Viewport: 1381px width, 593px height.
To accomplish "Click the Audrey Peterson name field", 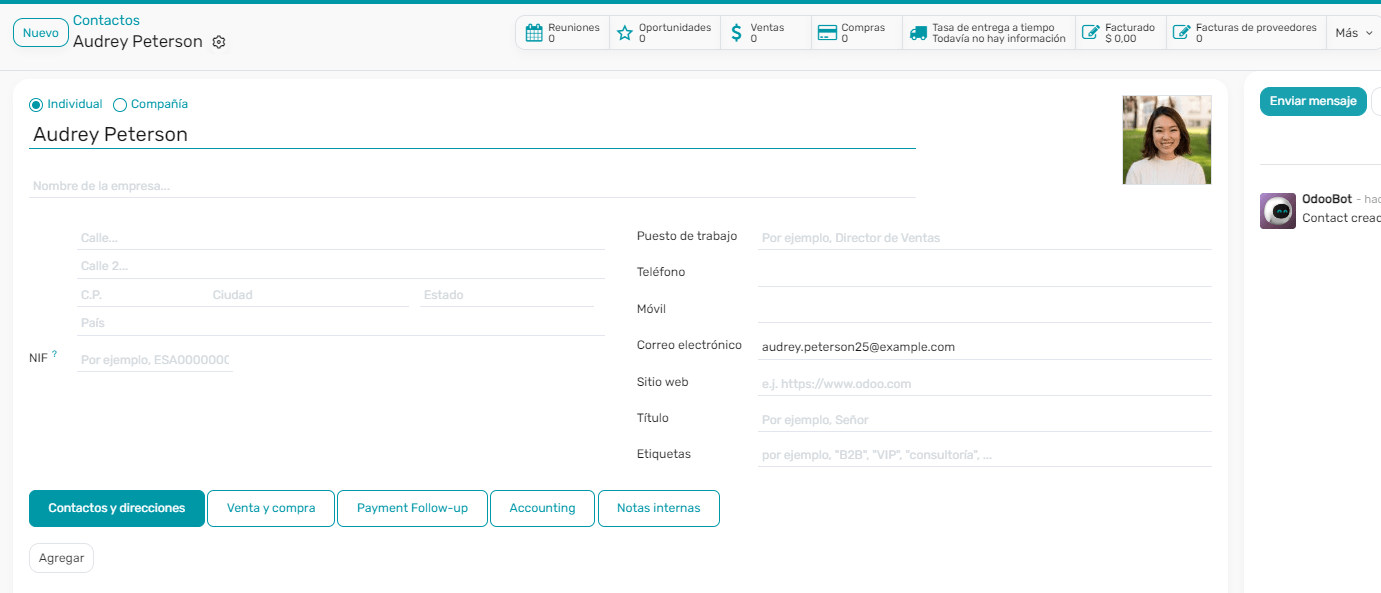I will pos(472,134).
